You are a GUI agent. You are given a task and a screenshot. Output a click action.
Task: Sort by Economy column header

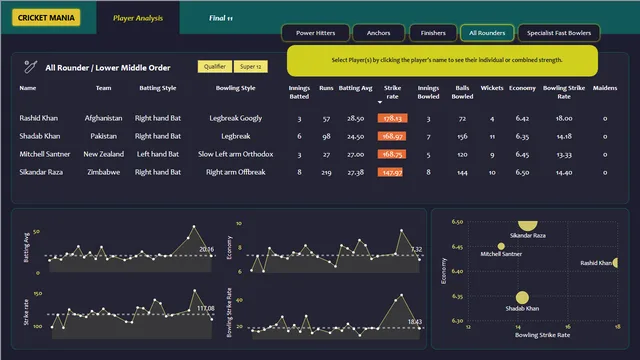coord(522,88)
